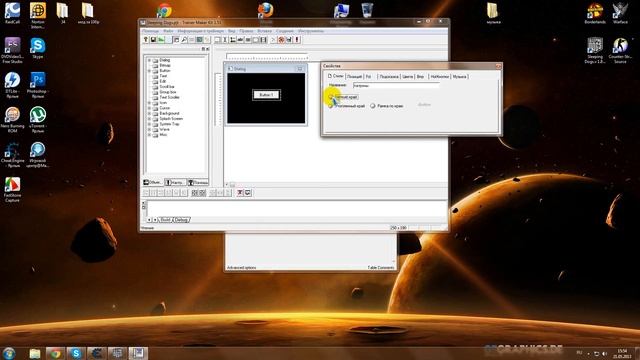Screen dimensions: 640x360
Task: Expand the Misc tree node
Action: (149, 135)
